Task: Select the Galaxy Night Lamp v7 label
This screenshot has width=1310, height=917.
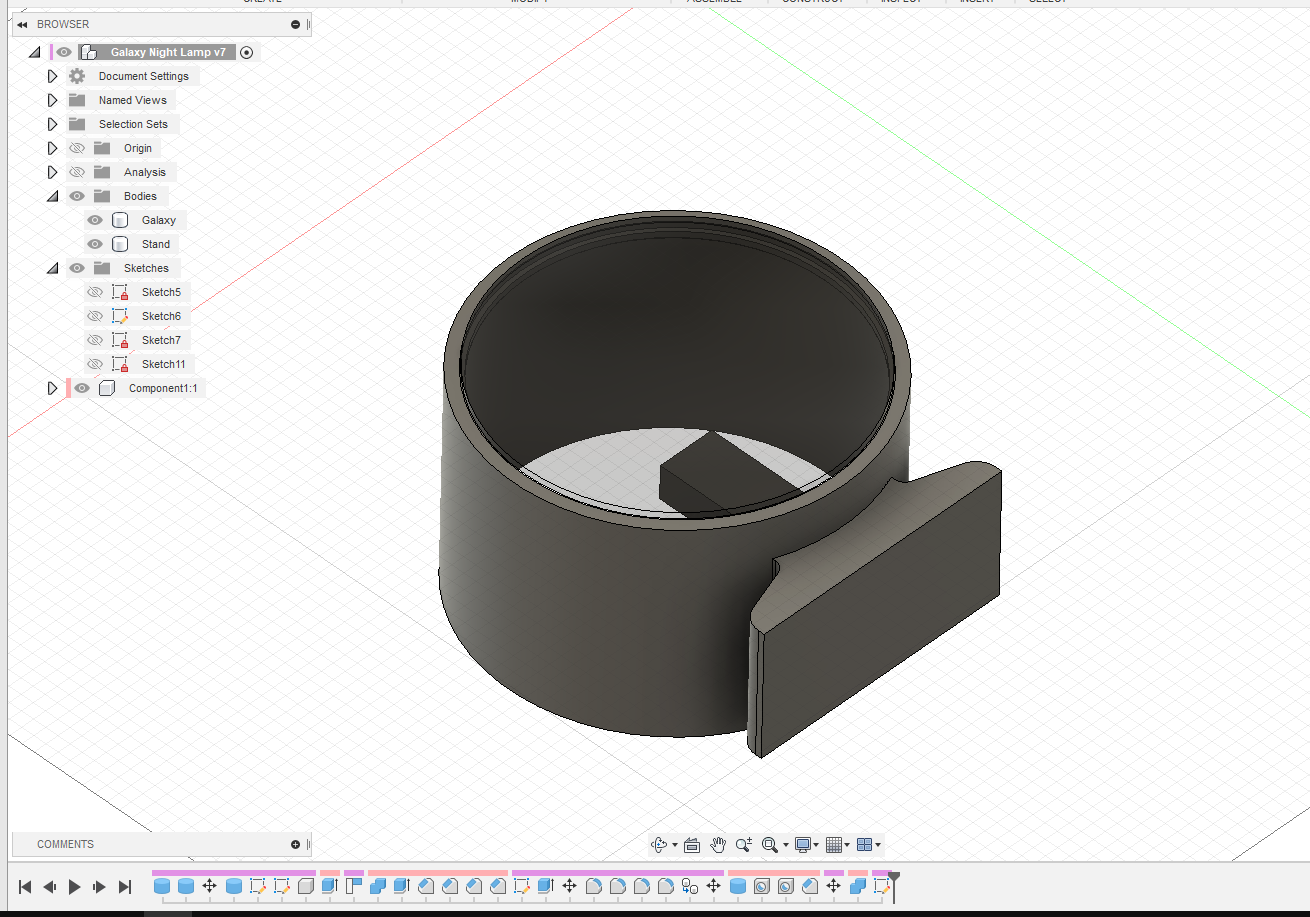Action: tap(168, 52)
